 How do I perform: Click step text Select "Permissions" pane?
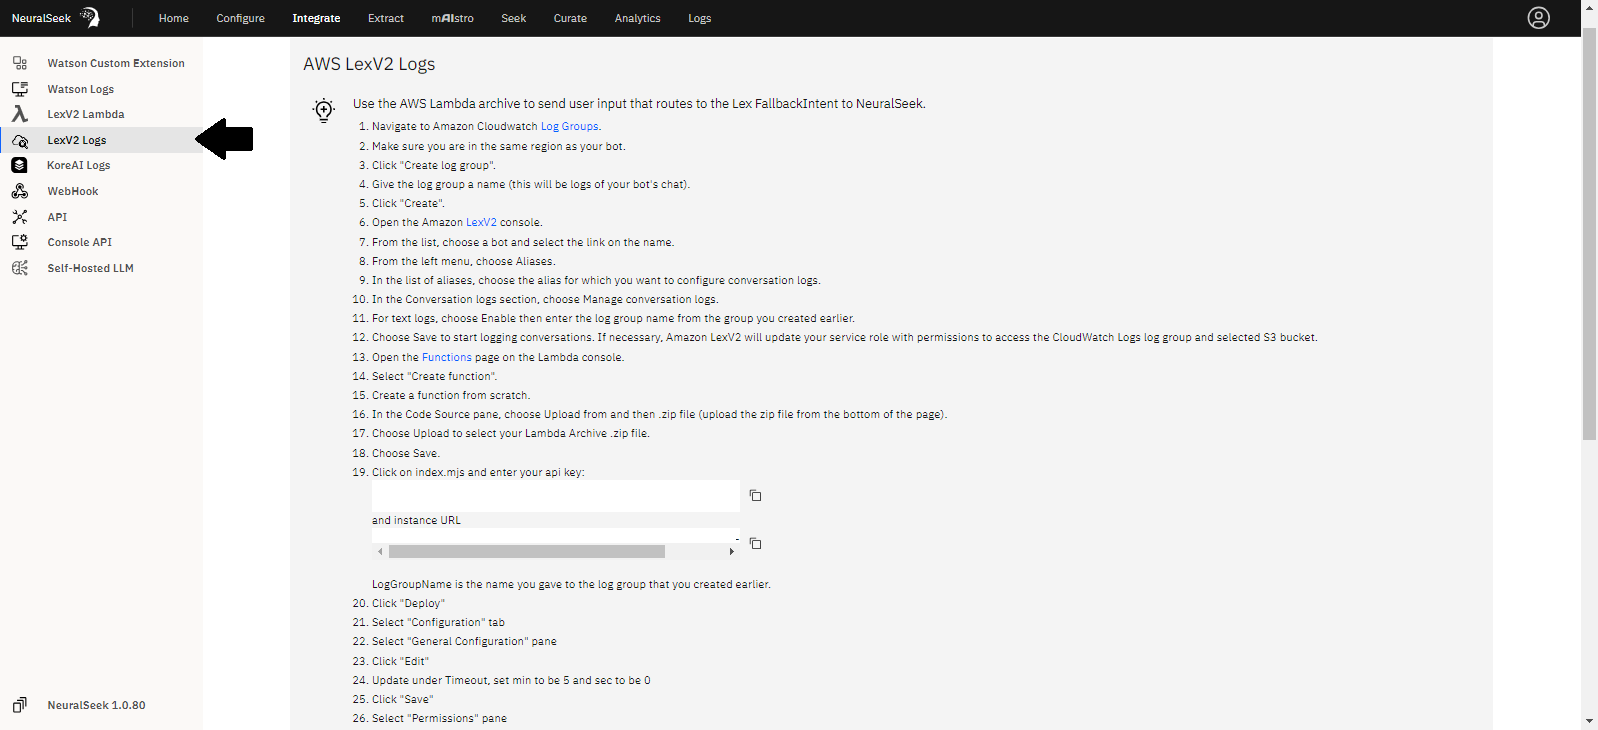click(439, 718)
